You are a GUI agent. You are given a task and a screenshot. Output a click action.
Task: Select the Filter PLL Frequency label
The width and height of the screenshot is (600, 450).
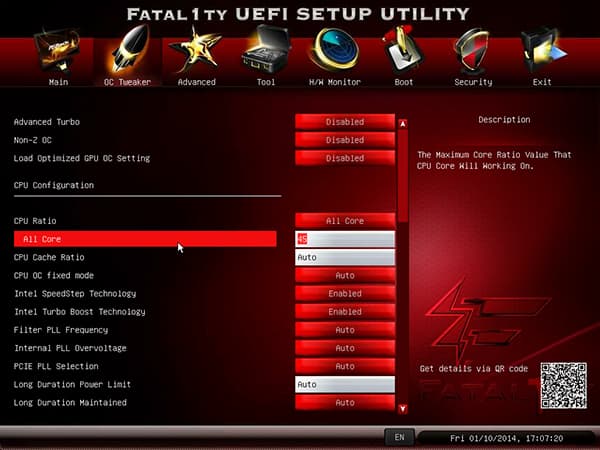coord(61,330)
